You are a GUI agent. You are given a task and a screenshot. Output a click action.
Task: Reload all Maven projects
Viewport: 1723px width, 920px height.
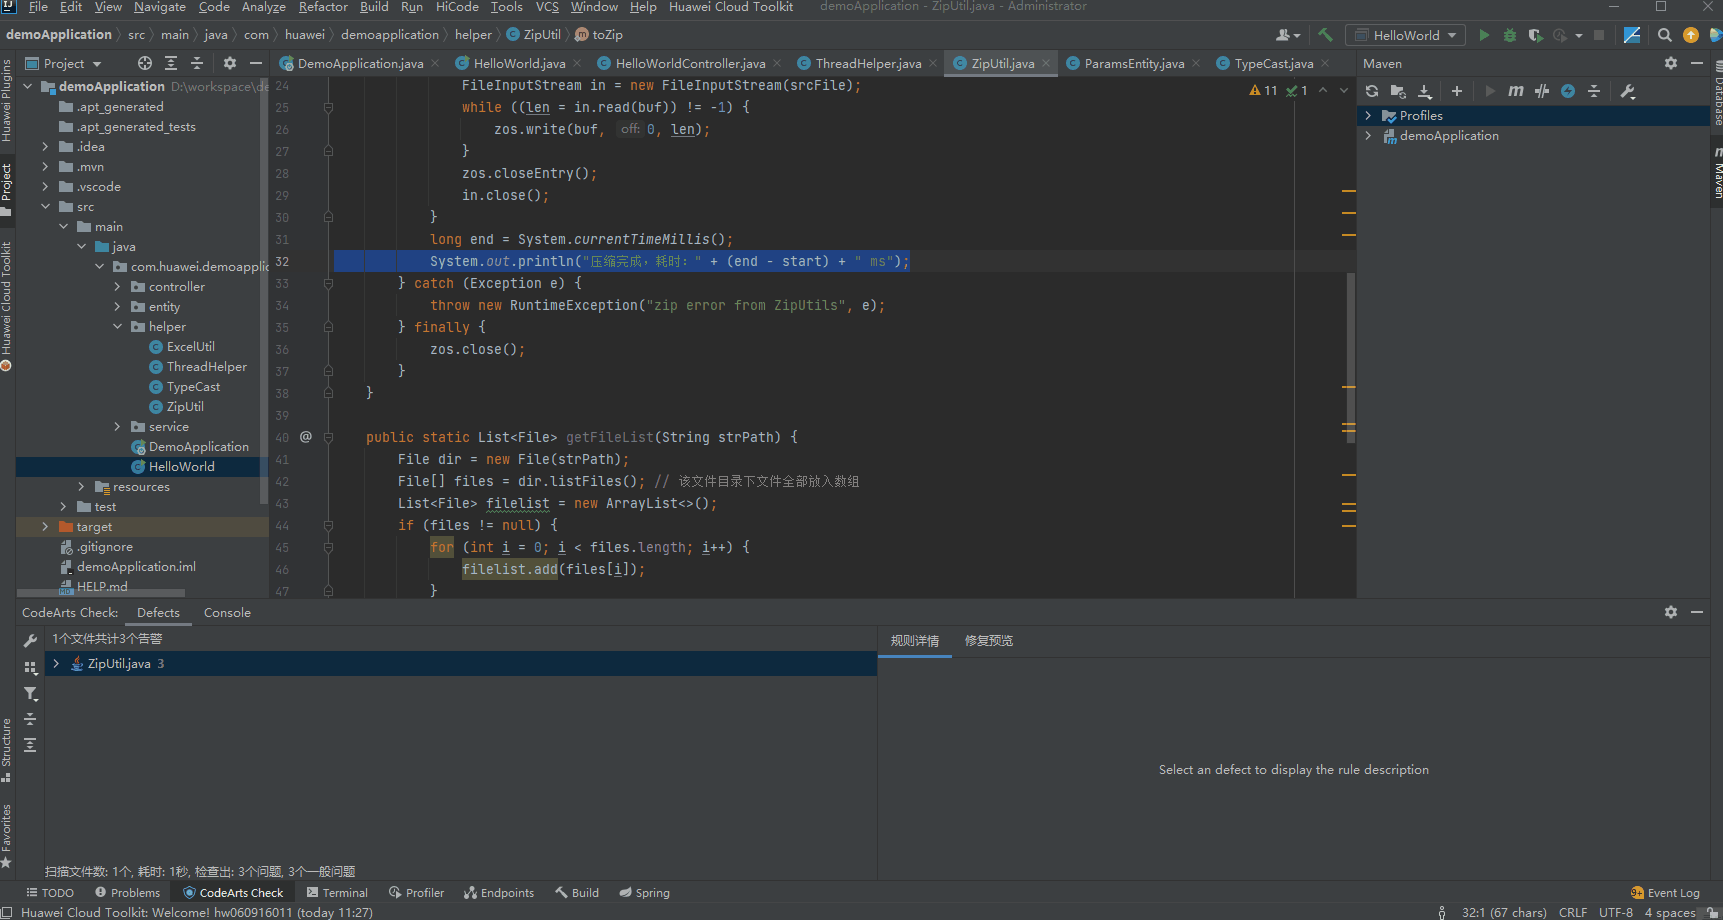tap(1372, 91)
